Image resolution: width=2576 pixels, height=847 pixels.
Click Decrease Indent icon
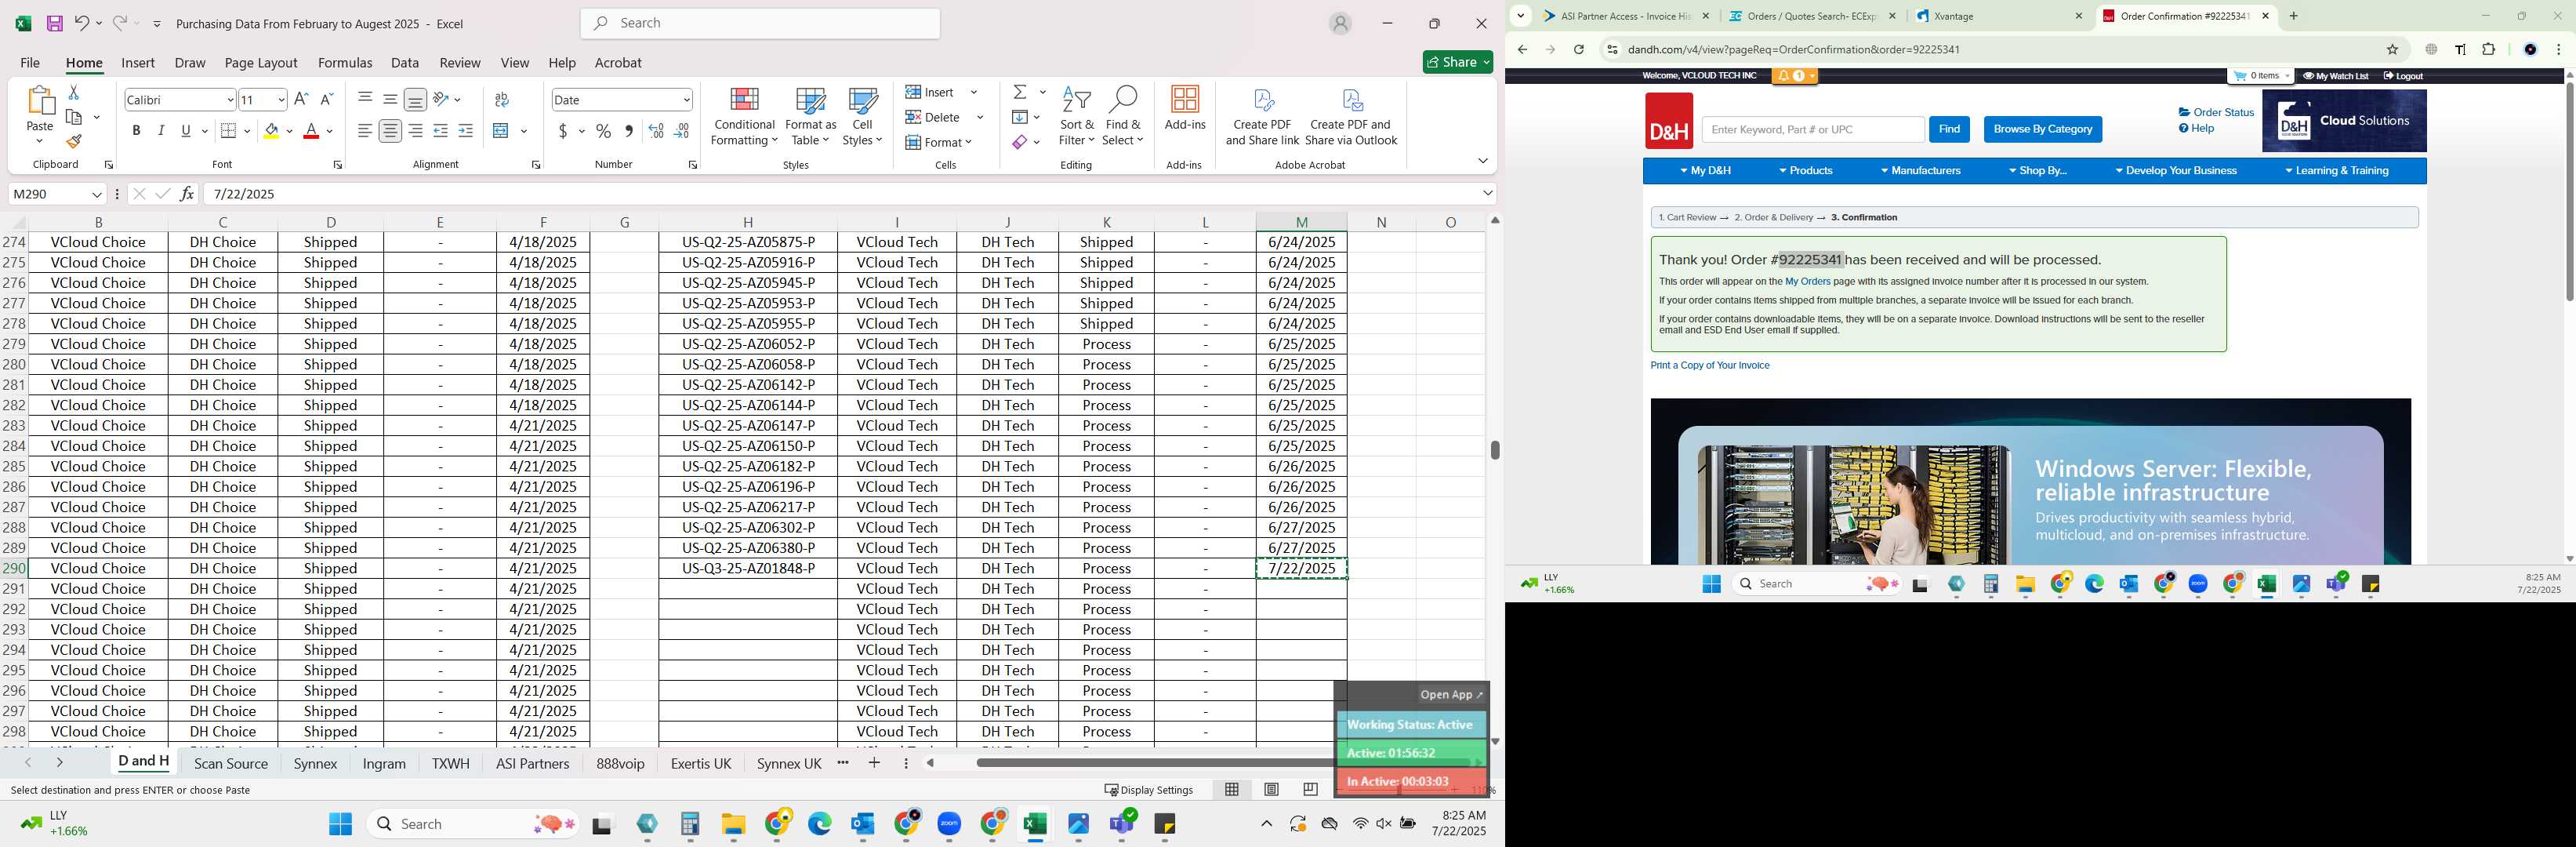440,131
